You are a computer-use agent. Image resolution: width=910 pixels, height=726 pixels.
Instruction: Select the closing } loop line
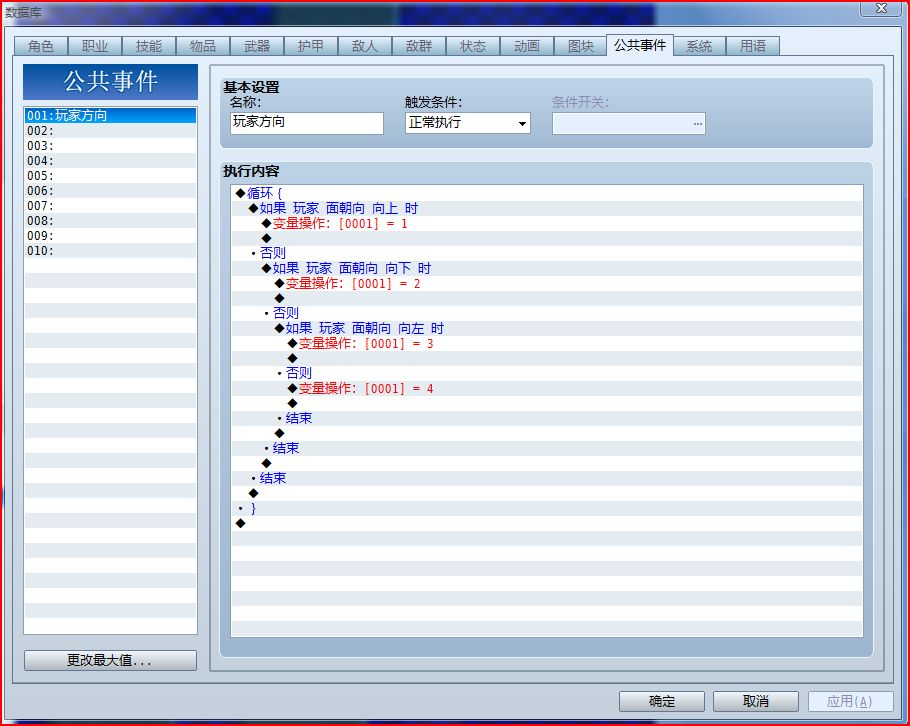point(547,508)
